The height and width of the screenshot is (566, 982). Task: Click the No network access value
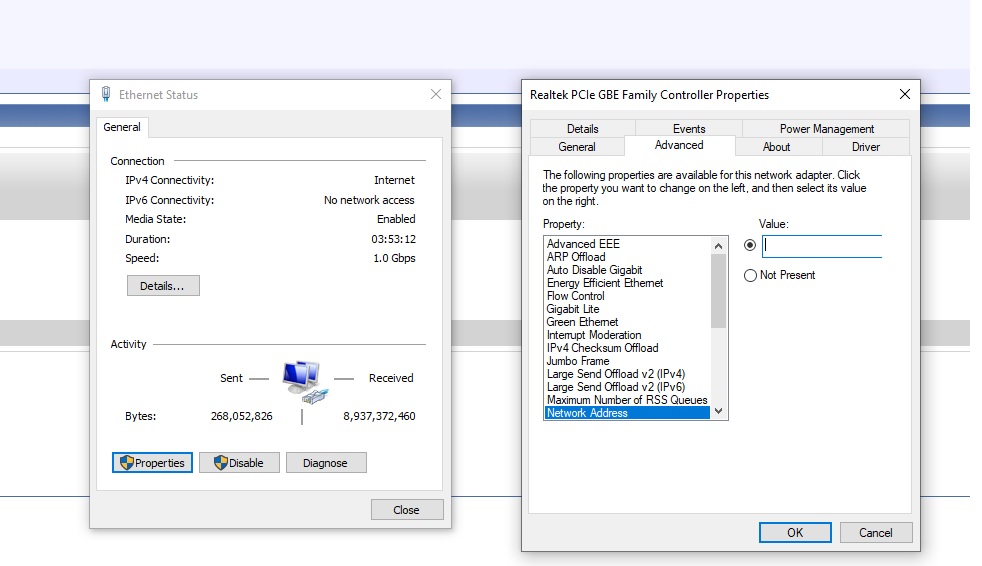point(369,200)
